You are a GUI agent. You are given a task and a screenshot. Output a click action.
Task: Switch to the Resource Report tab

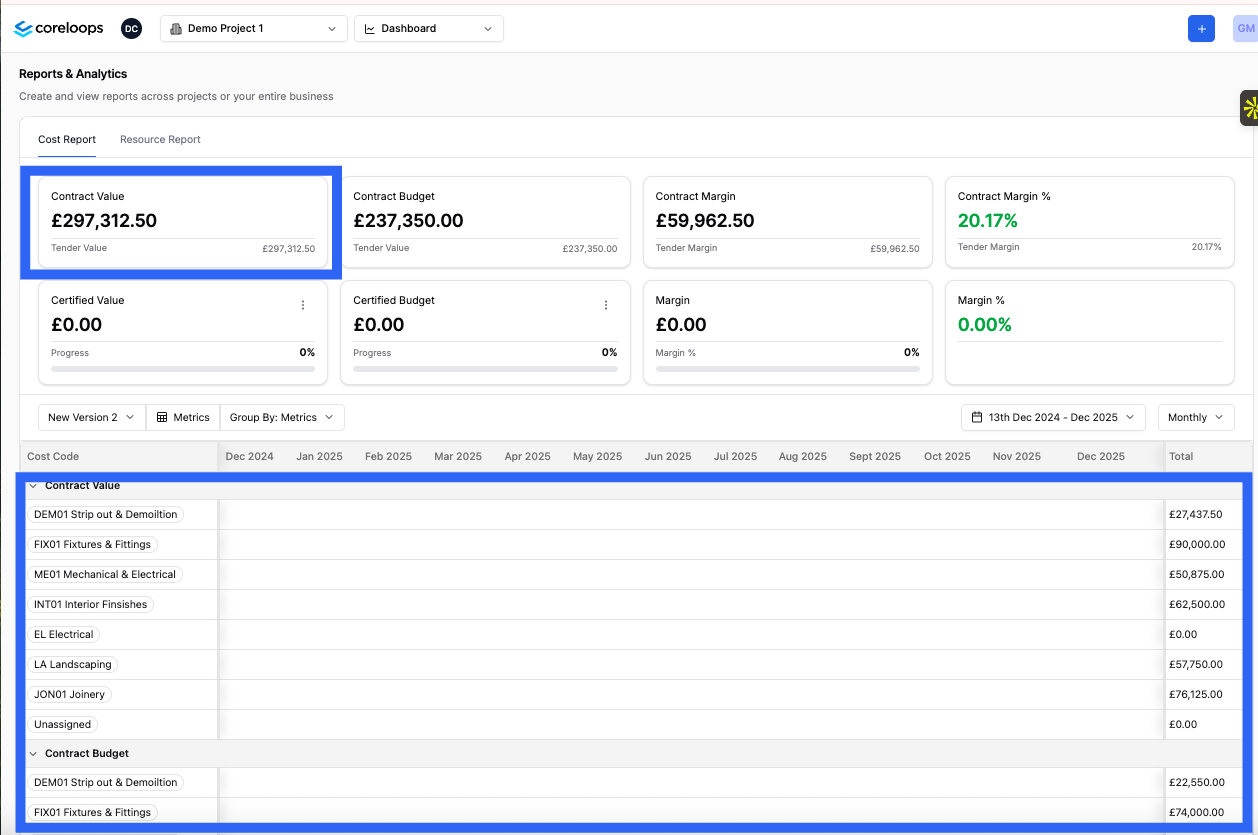click(x=160, y=140)
